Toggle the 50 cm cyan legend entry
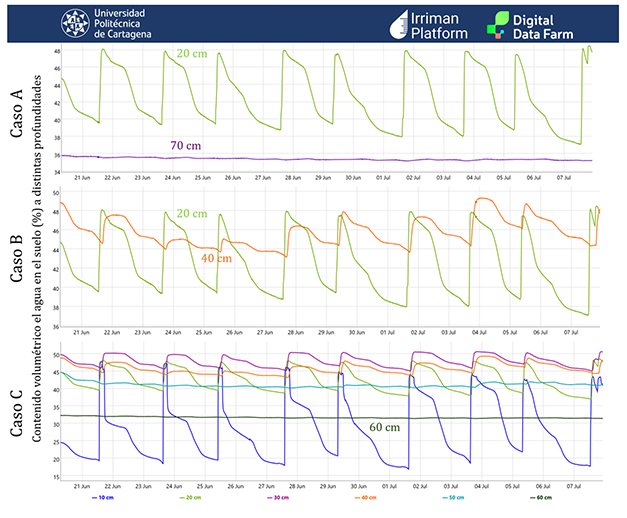Viewport: 627px width, 518px height. [x=450, y=497]
